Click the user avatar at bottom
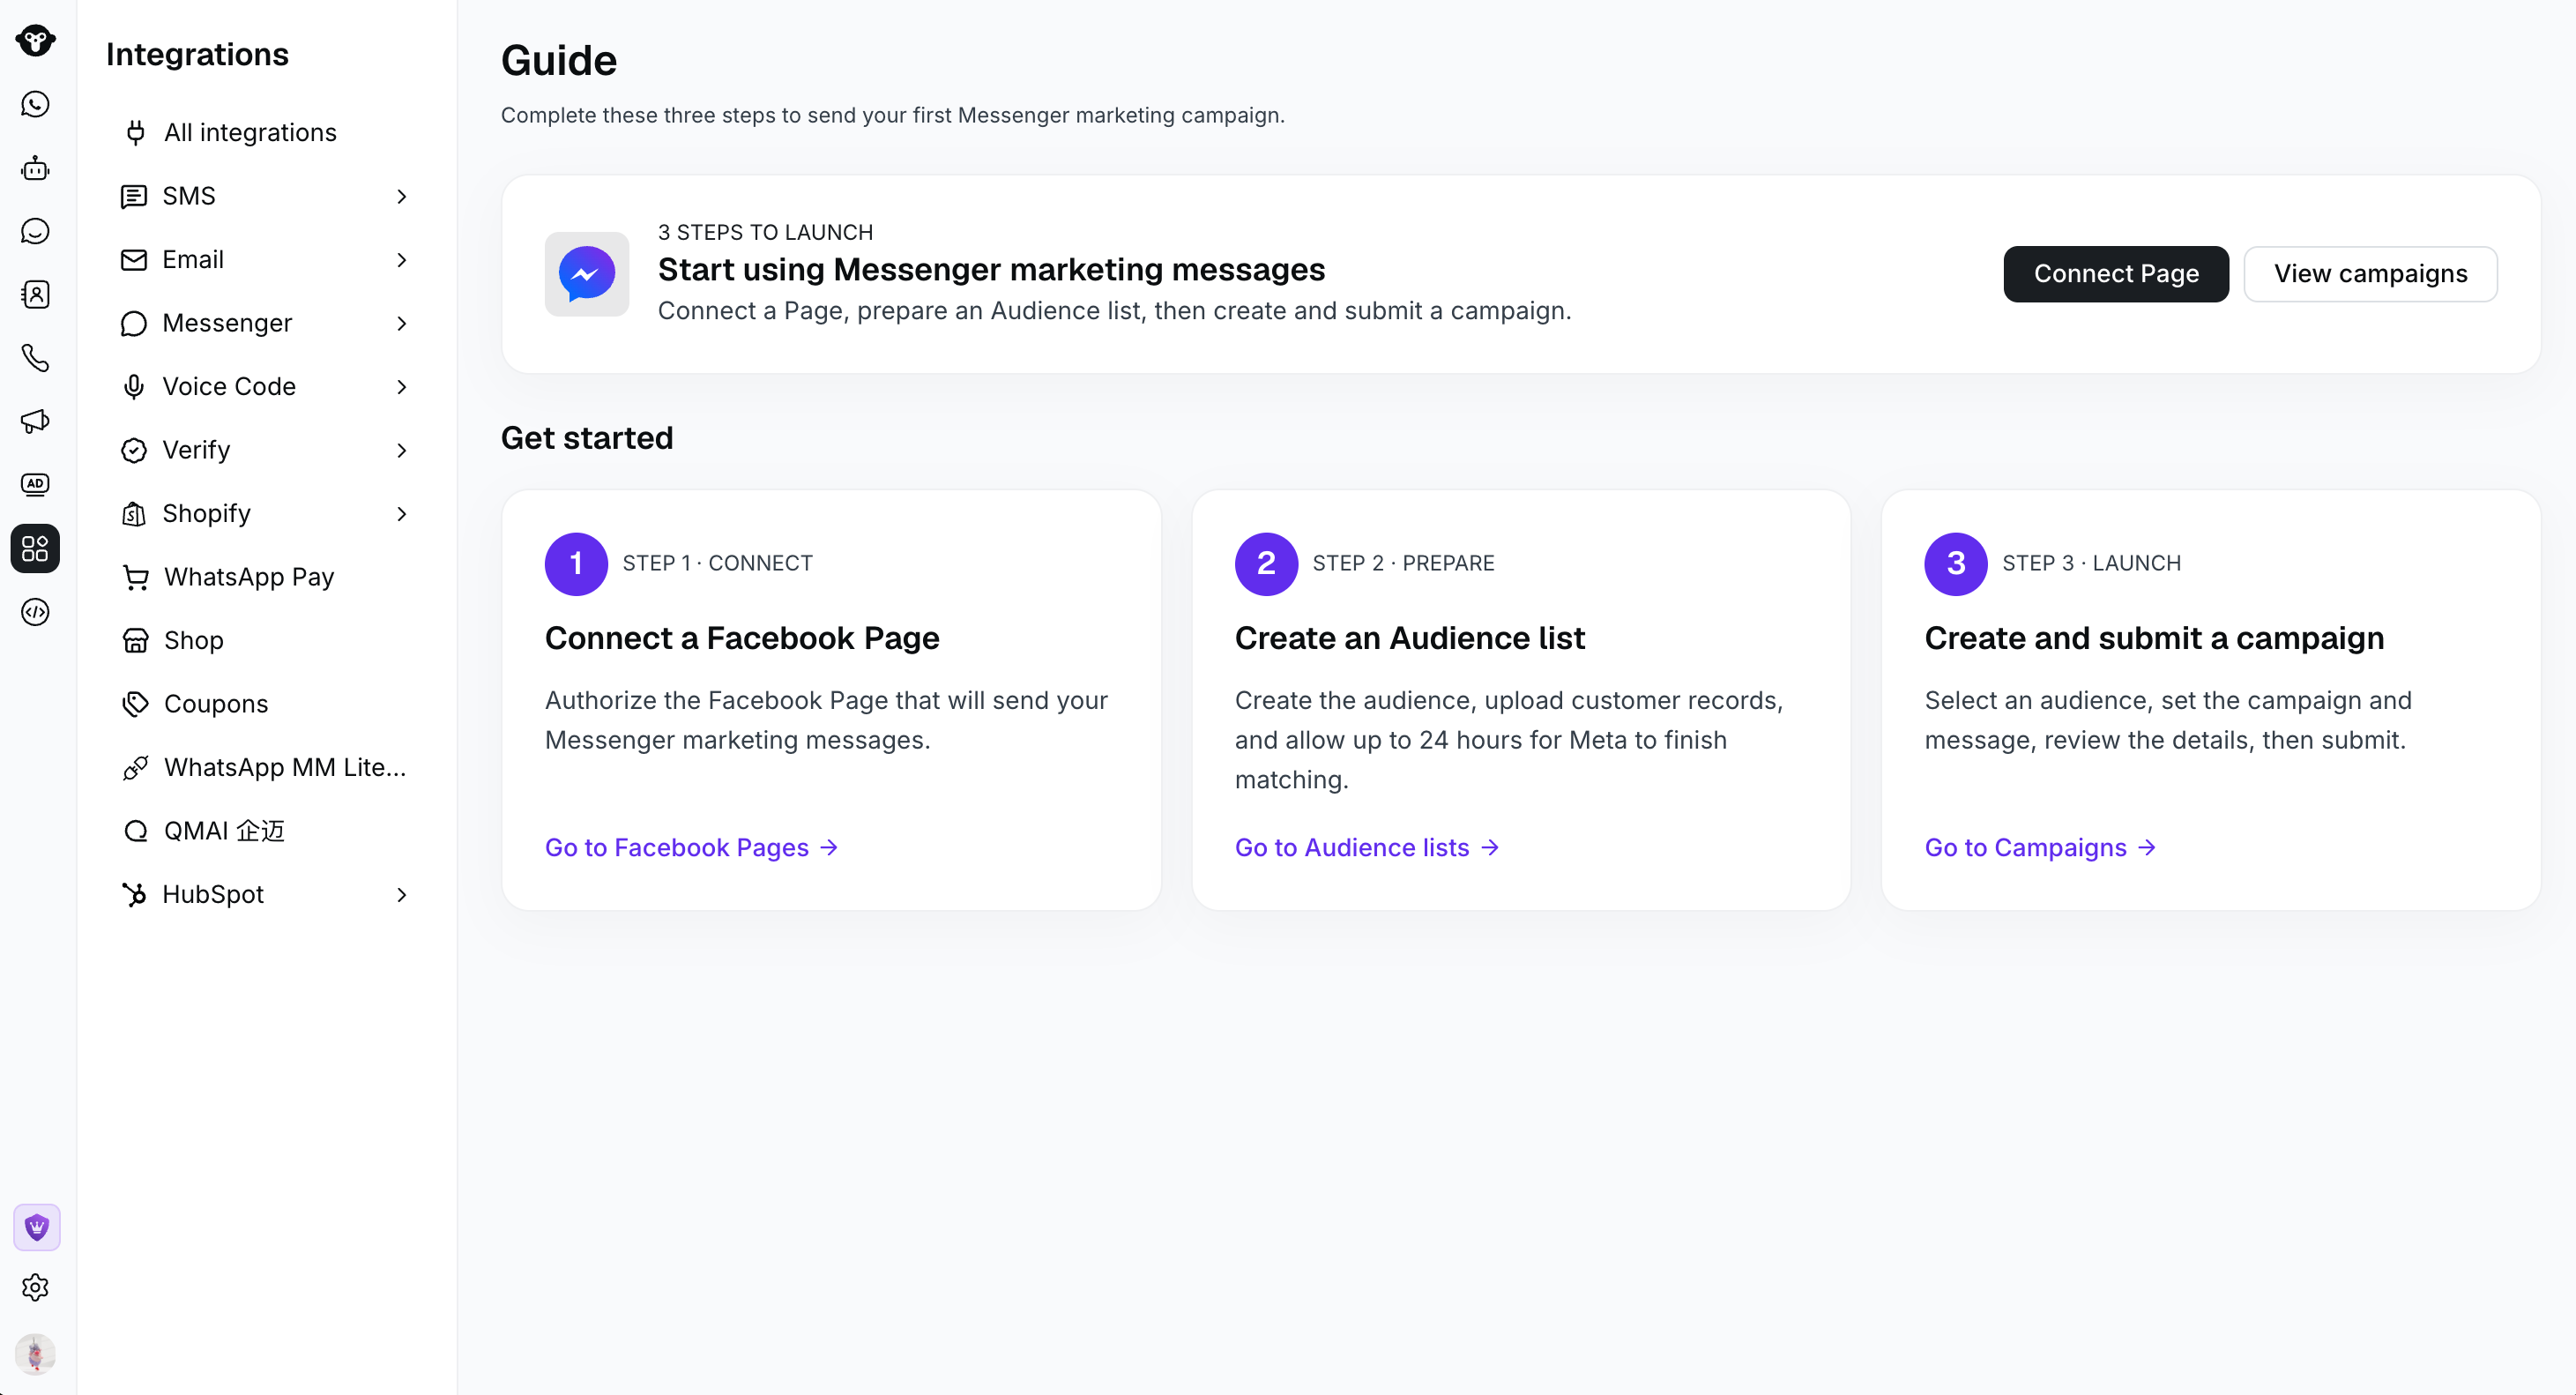The image size is (2576, 1395). pyautogui.click(x=35, y=1354)
